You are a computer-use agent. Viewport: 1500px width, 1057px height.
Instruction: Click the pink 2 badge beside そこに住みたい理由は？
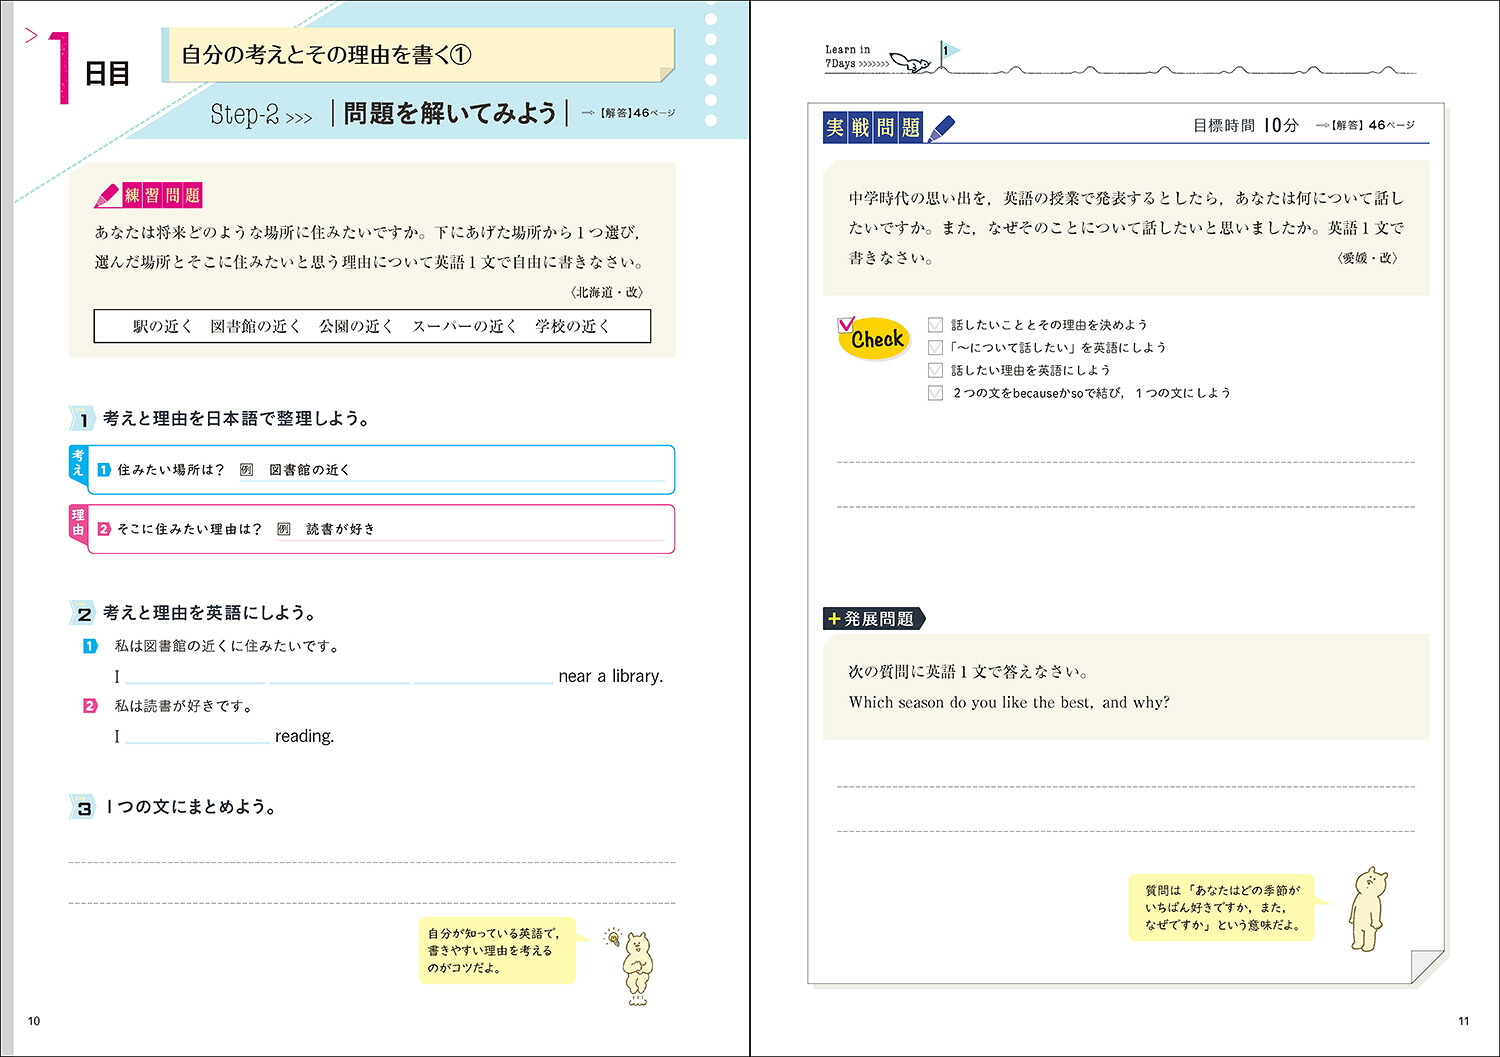click(x=103, y=529)
